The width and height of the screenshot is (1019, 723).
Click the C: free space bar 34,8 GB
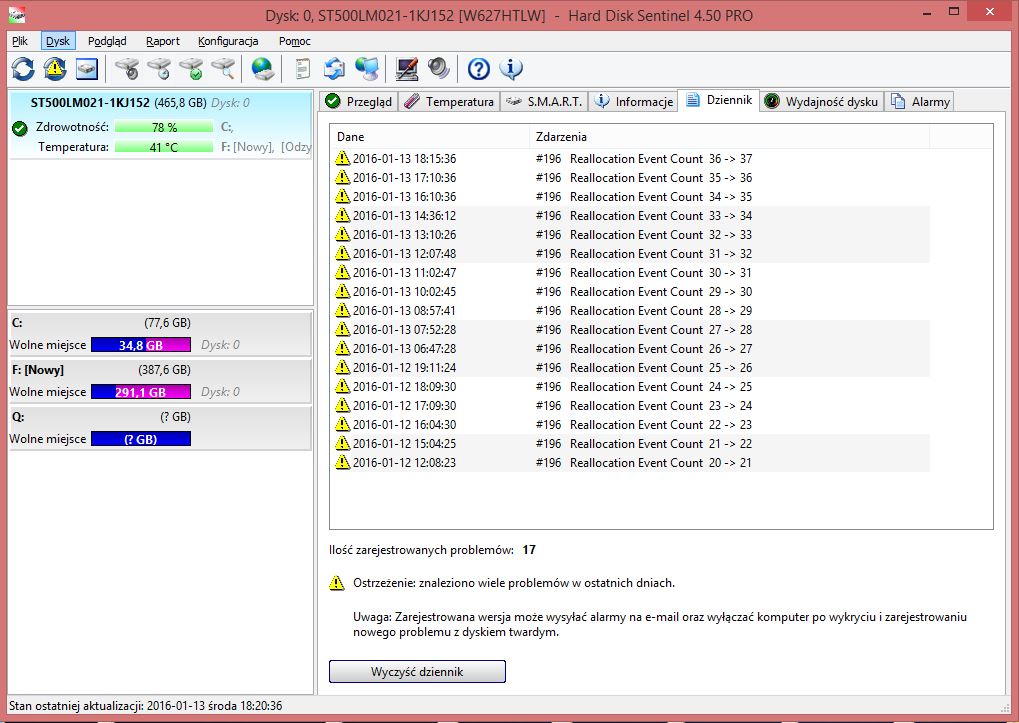click(x=141, y=345)
